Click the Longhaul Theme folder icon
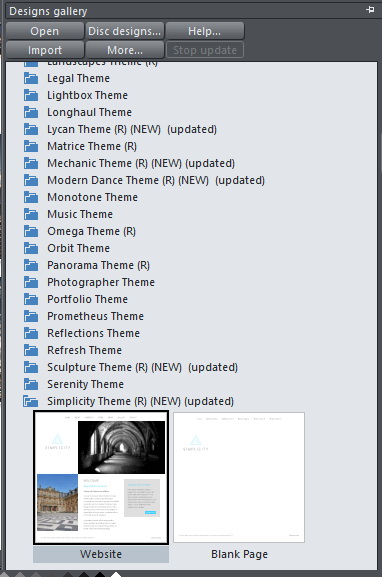The width and height of the screenshot is (382, 577). click(x=31, y=112)
